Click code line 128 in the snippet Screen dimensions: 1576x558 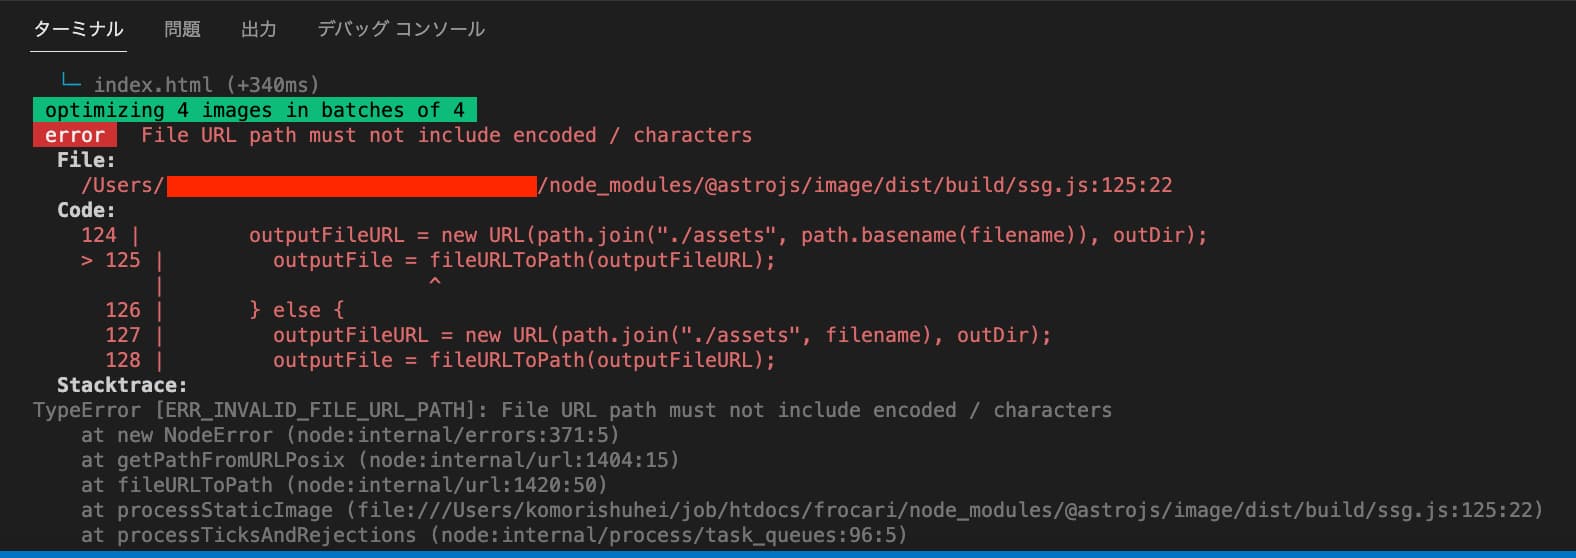(440, 360)
